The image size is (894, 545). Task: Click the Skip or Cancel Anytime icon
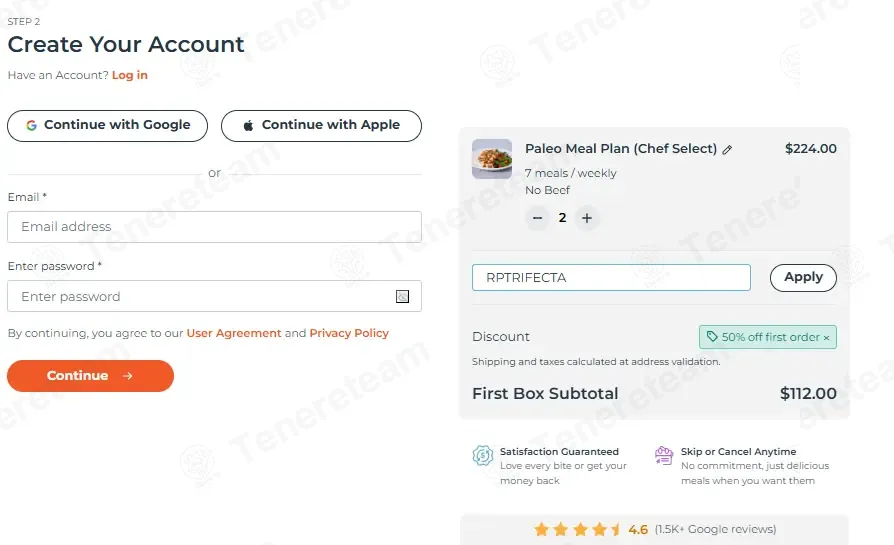664,455
